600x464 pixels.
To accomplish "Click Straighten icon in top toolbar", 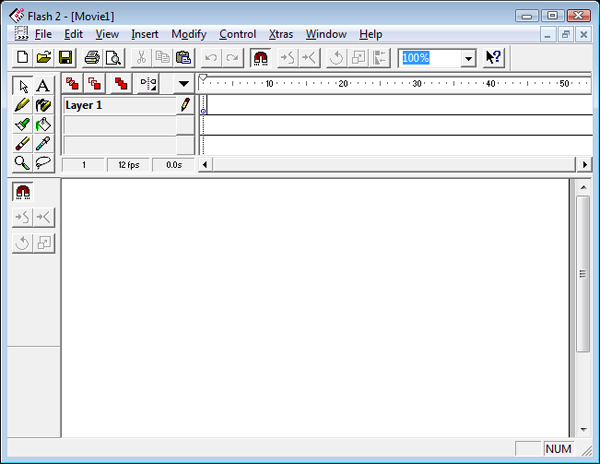I will click(x=309, y=58).
